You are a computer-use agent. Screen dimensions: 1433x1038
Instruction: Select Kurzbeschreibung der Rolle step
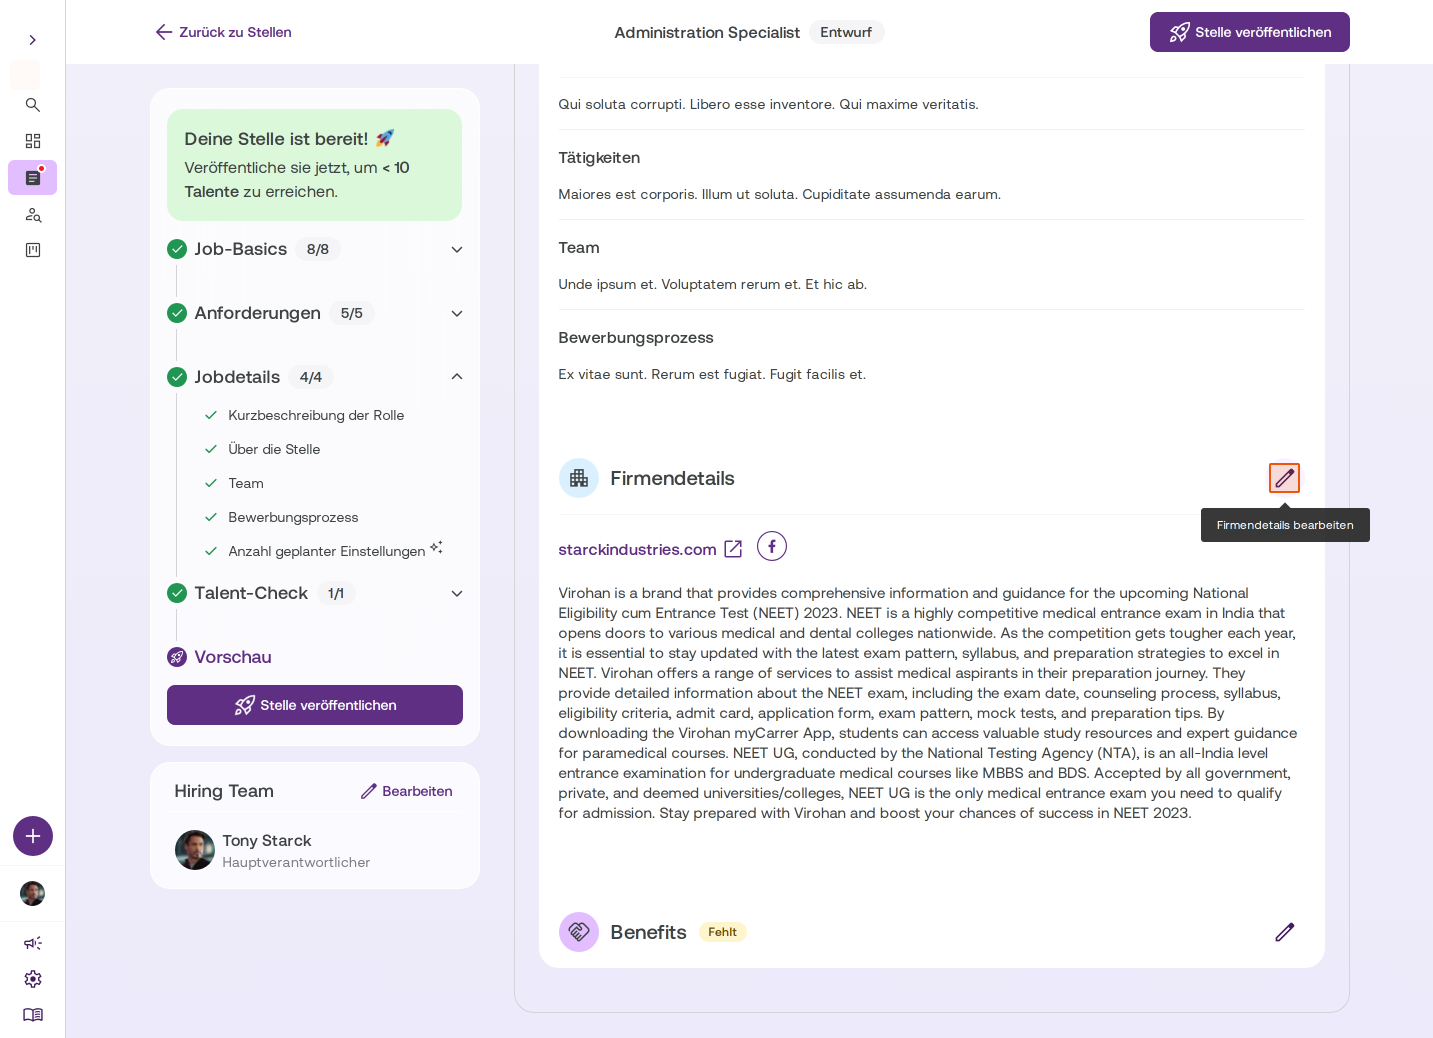tap(316, 415)
